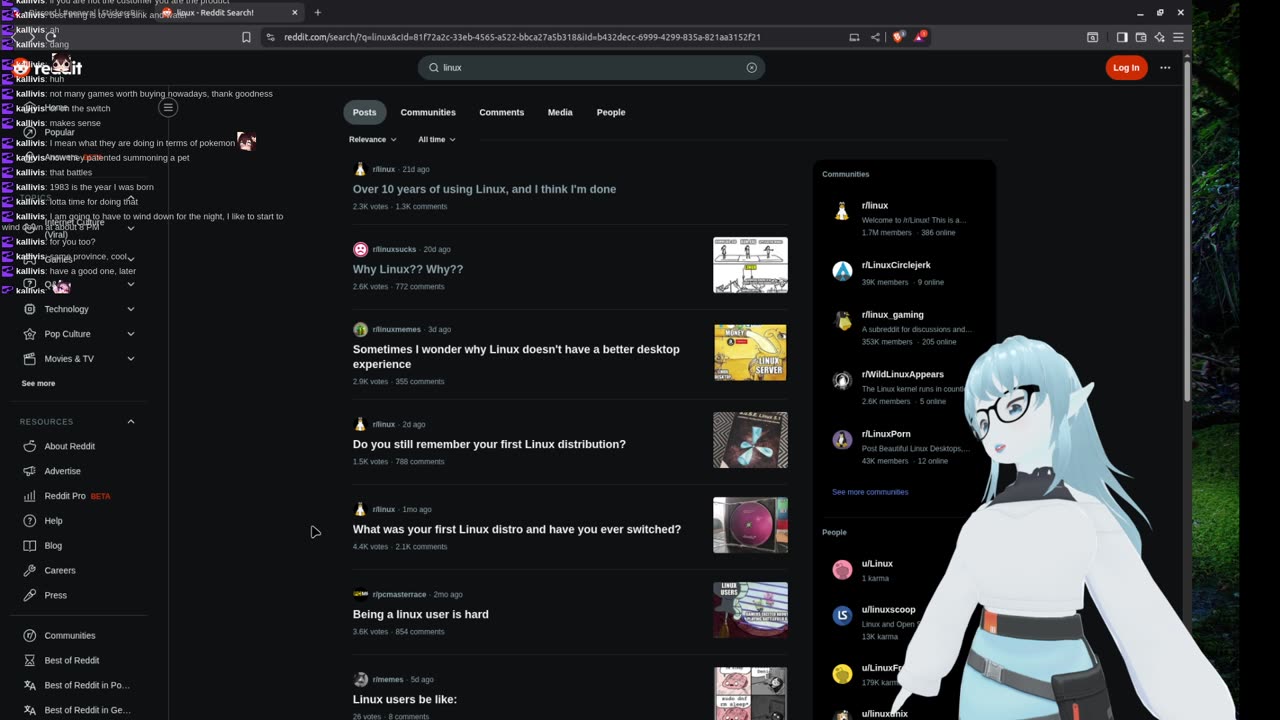Image resolution: width=1280 pixels, height=720 pixels.
Task: Click the Log In button
Action: tap(1126, 68)
